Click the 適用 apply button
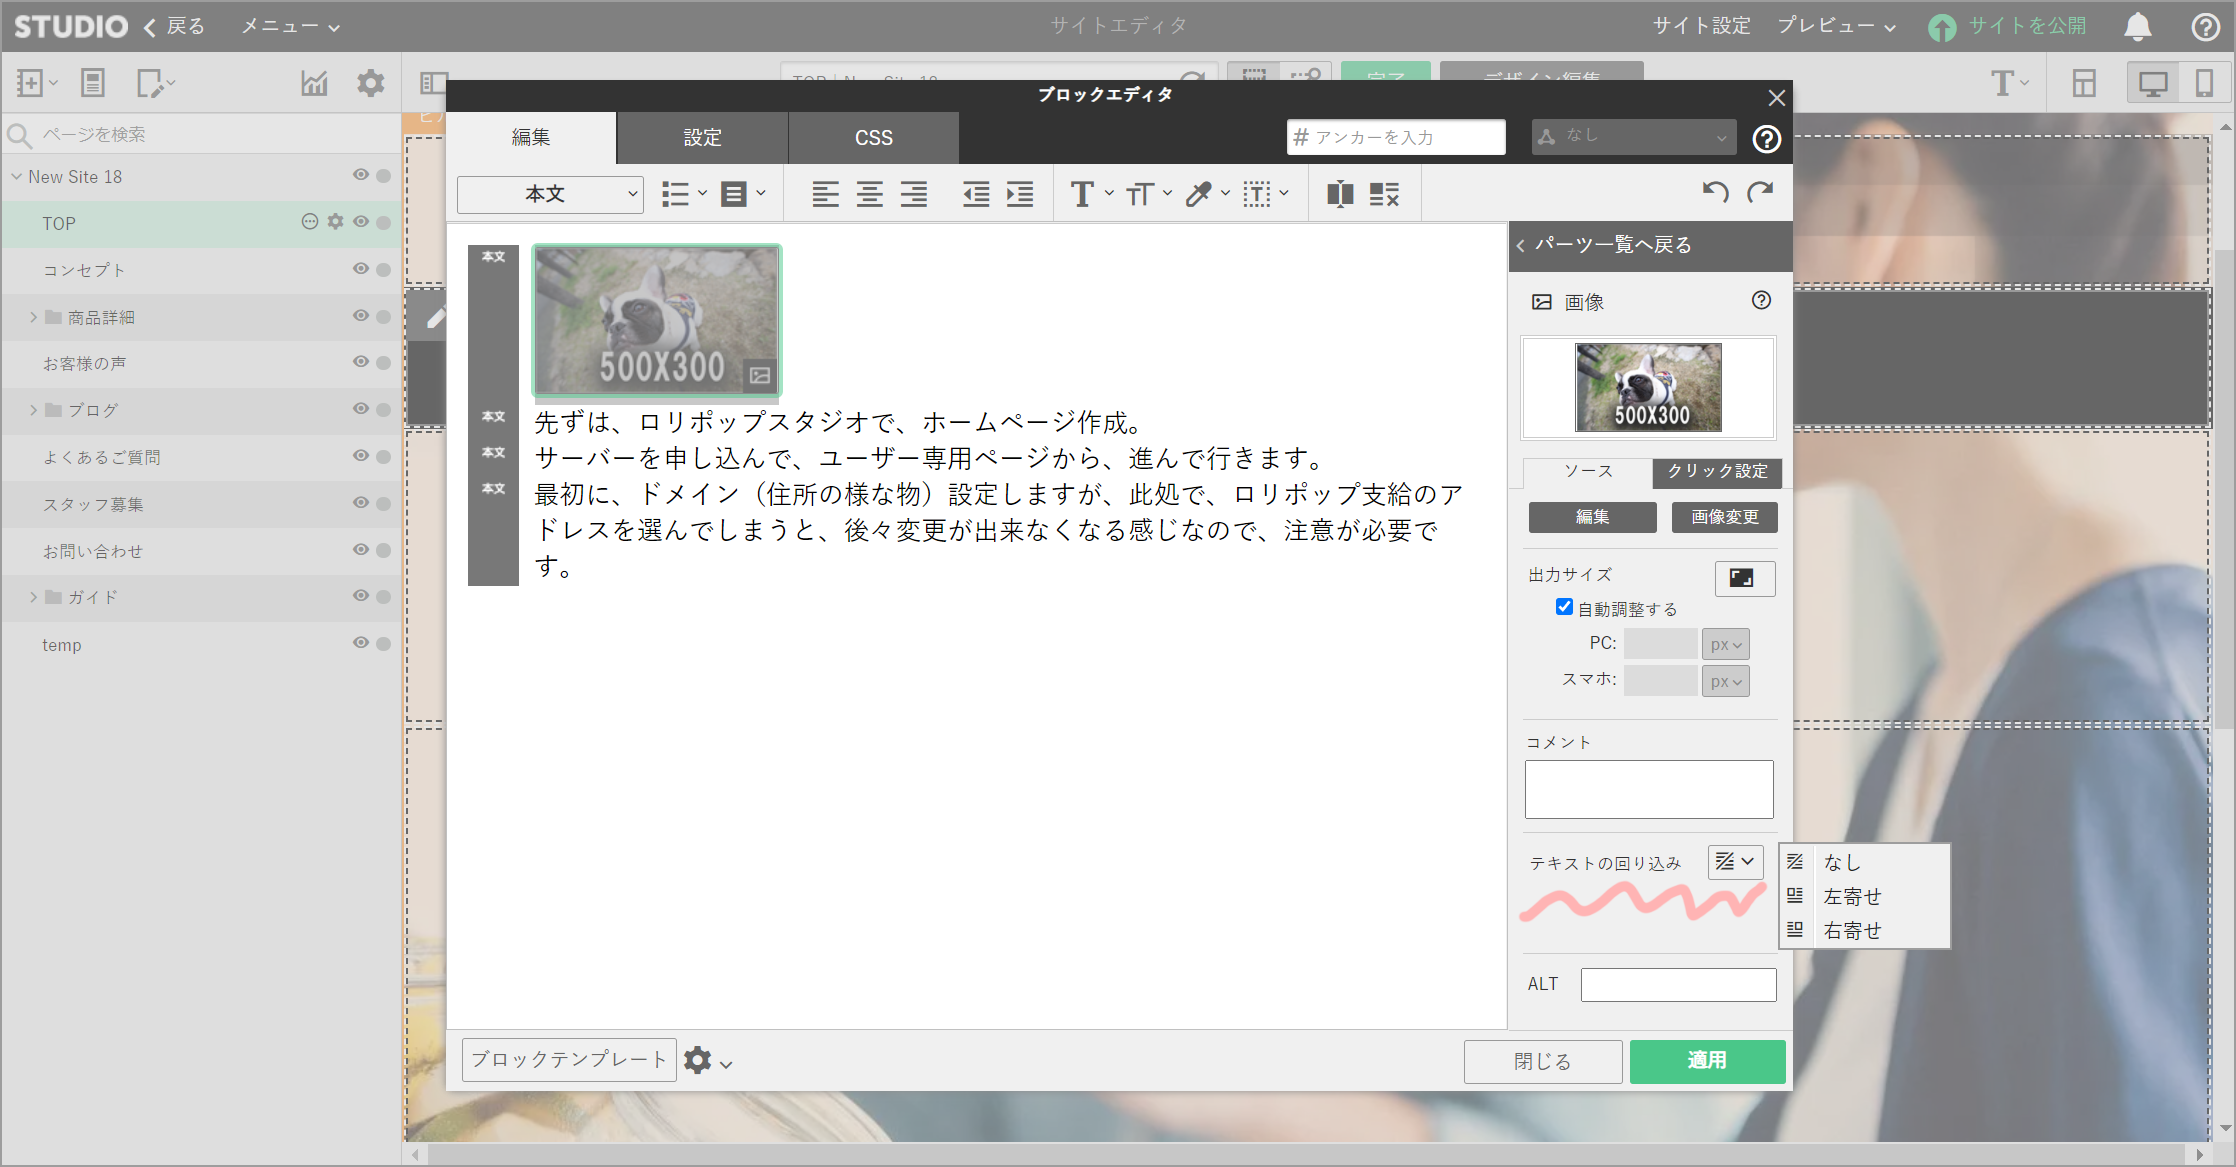 1706,1061
